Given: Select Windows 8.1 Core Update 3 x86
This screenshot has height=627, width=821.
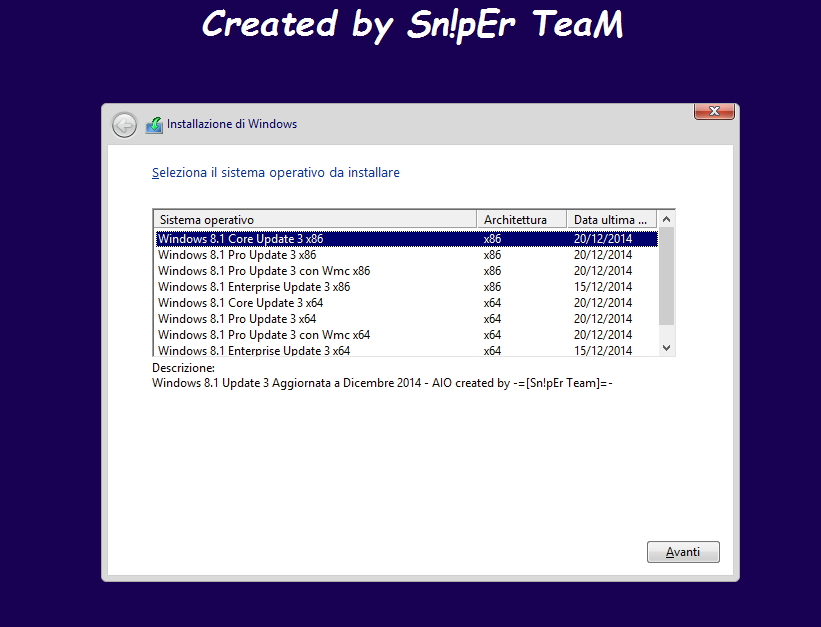Looking at the screenshot, I should pos(407,239).
